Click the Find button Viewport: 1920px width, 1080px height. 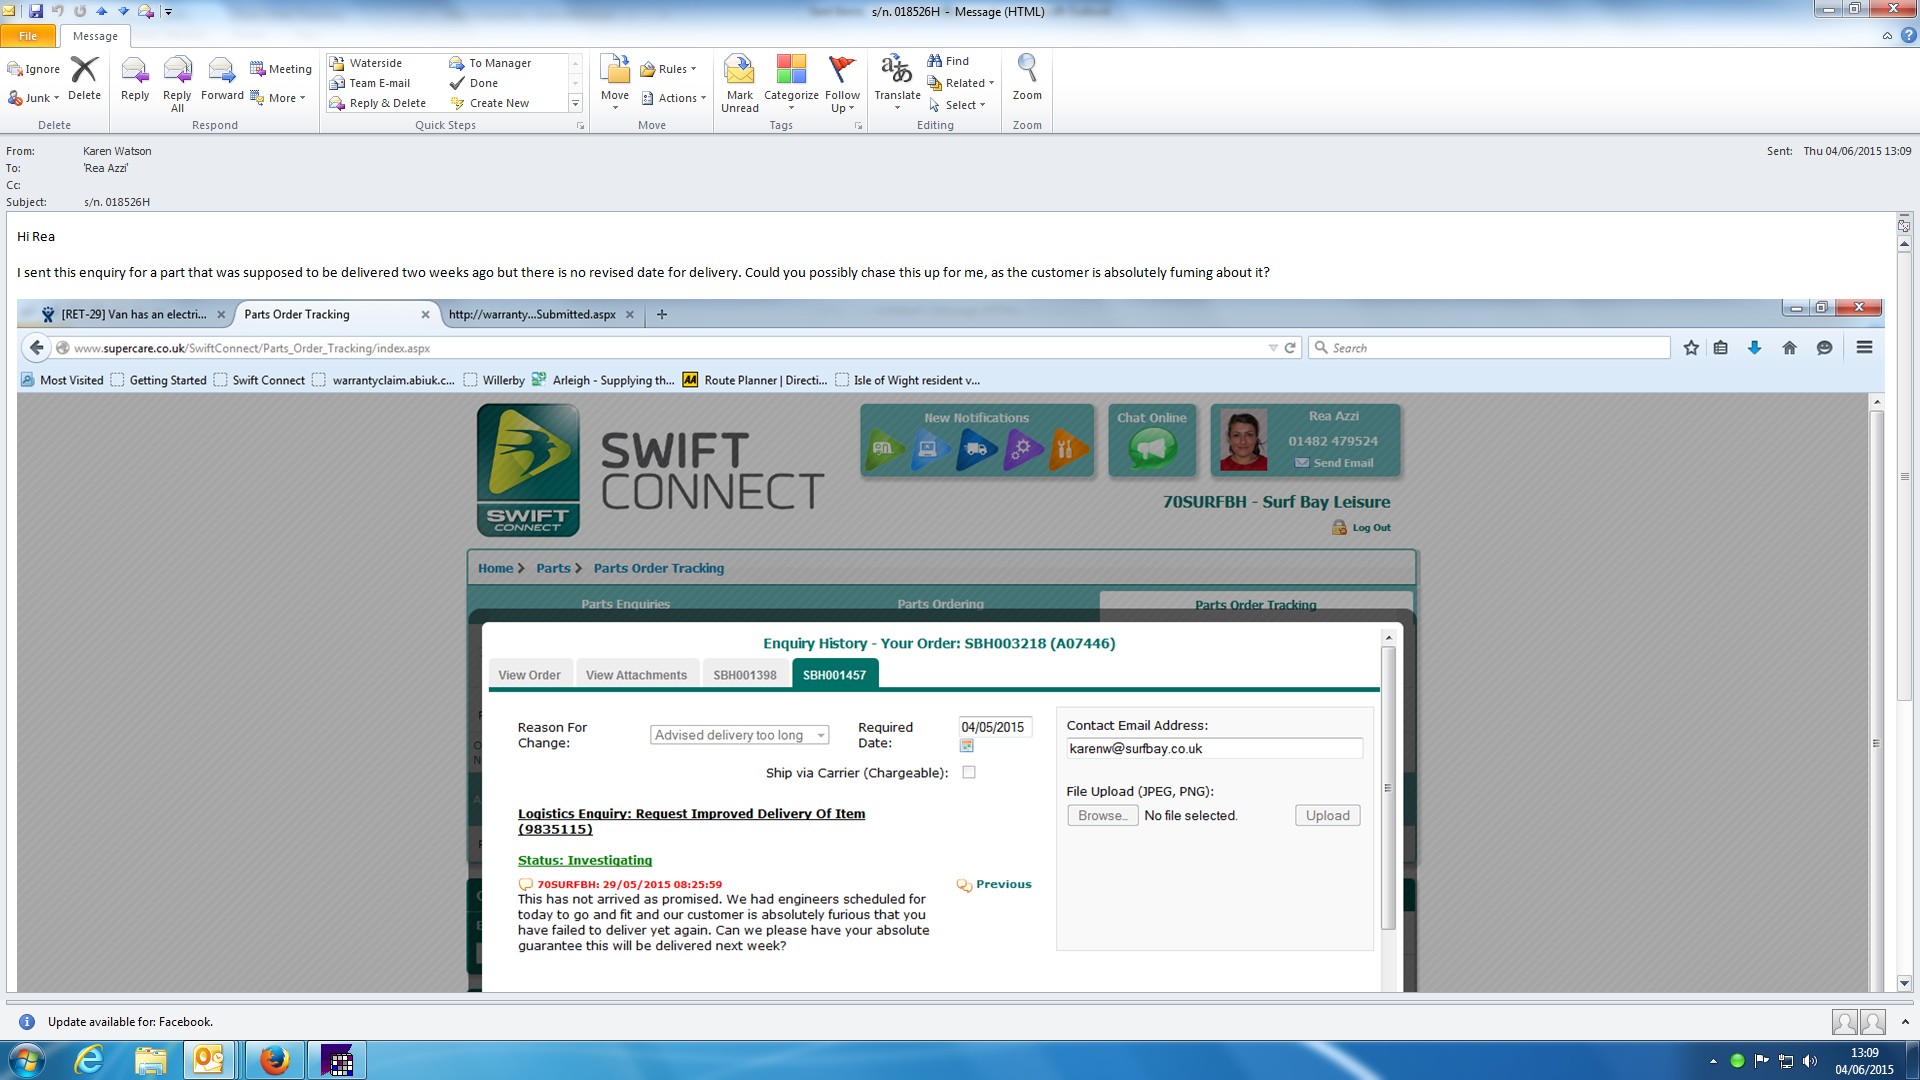pos(948,61)
